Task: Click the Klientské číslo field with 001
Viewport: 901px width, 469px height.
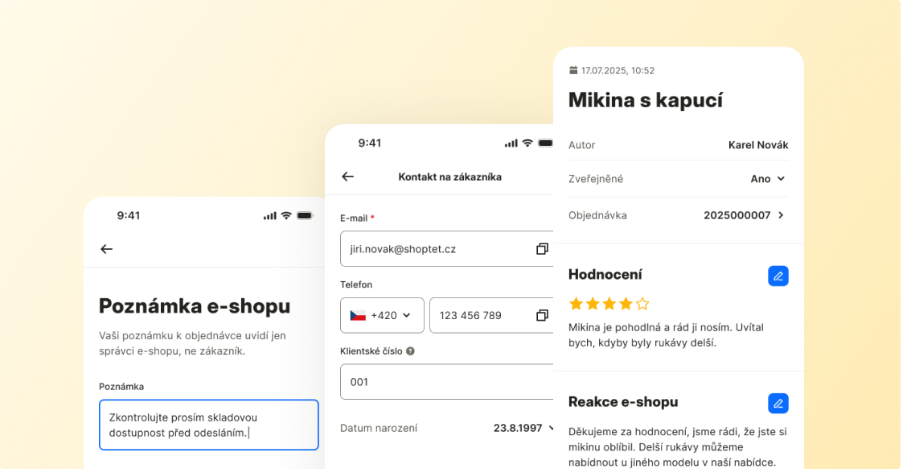Action: click(447, 382)
